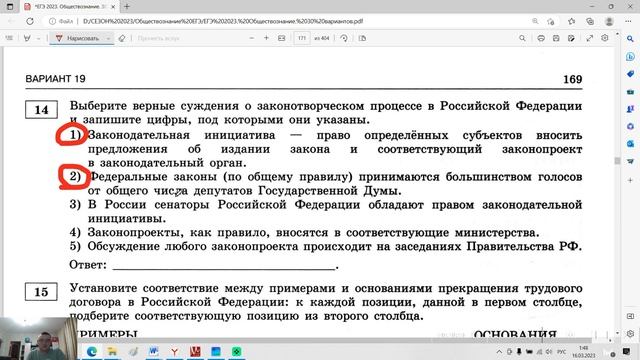This screenshot has height=360, width=640.
Task: Reload the page with refresh button
Action: coord(30,21)
